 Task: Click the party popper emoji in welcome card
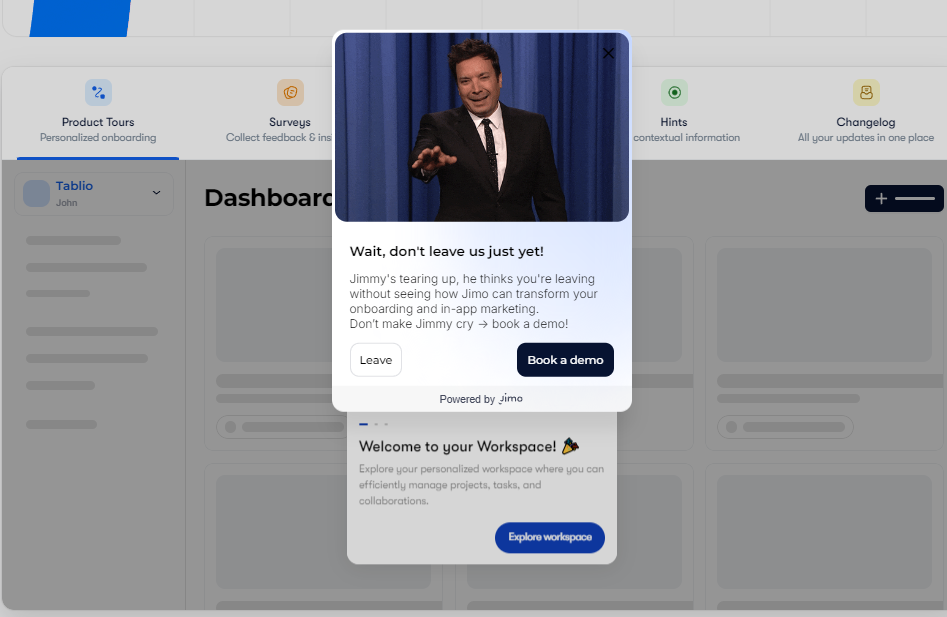click(x=570, y=446)
